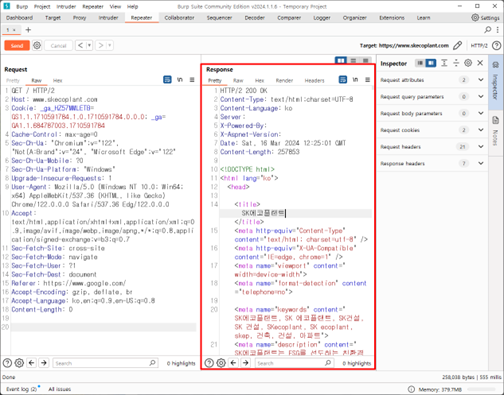
Task: Open Request search help icon
Action: pyautogui.click(x=7, y=363)
